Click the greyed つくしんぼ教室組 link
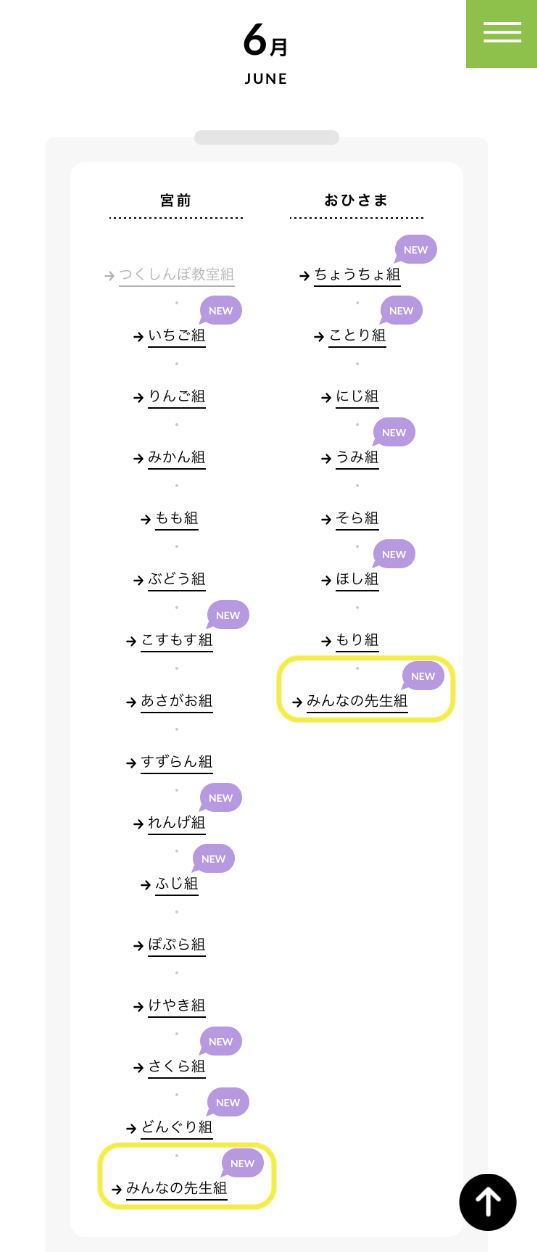This screenshot has height=1252, width=537. (177, 275)
